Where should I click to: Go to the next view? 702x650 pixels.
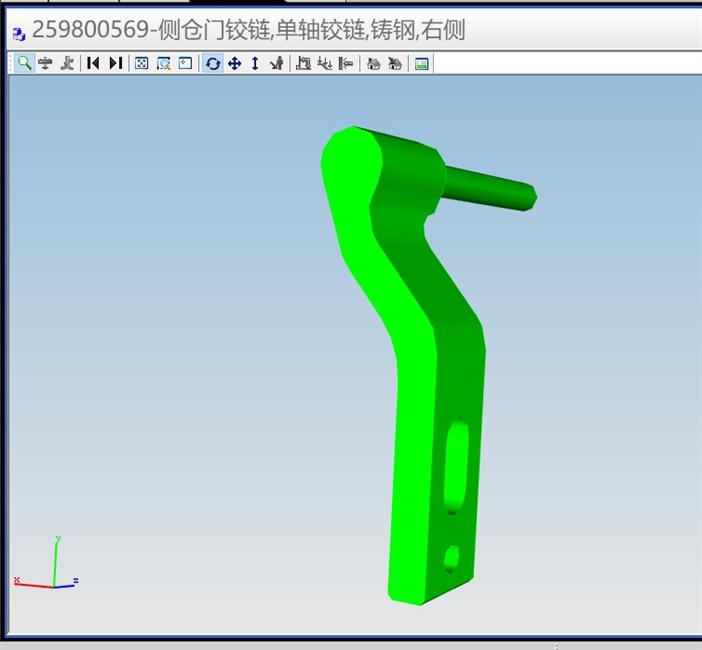coord(116,63)
